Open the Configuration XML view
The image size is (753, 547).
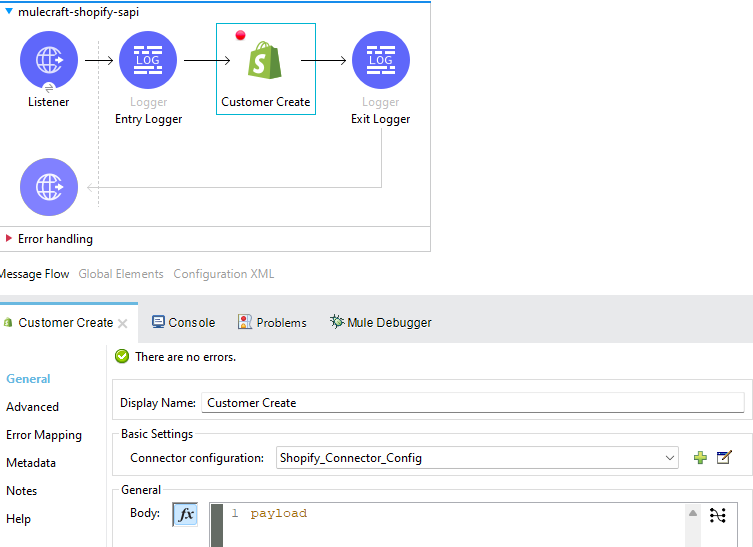[223, 274]
